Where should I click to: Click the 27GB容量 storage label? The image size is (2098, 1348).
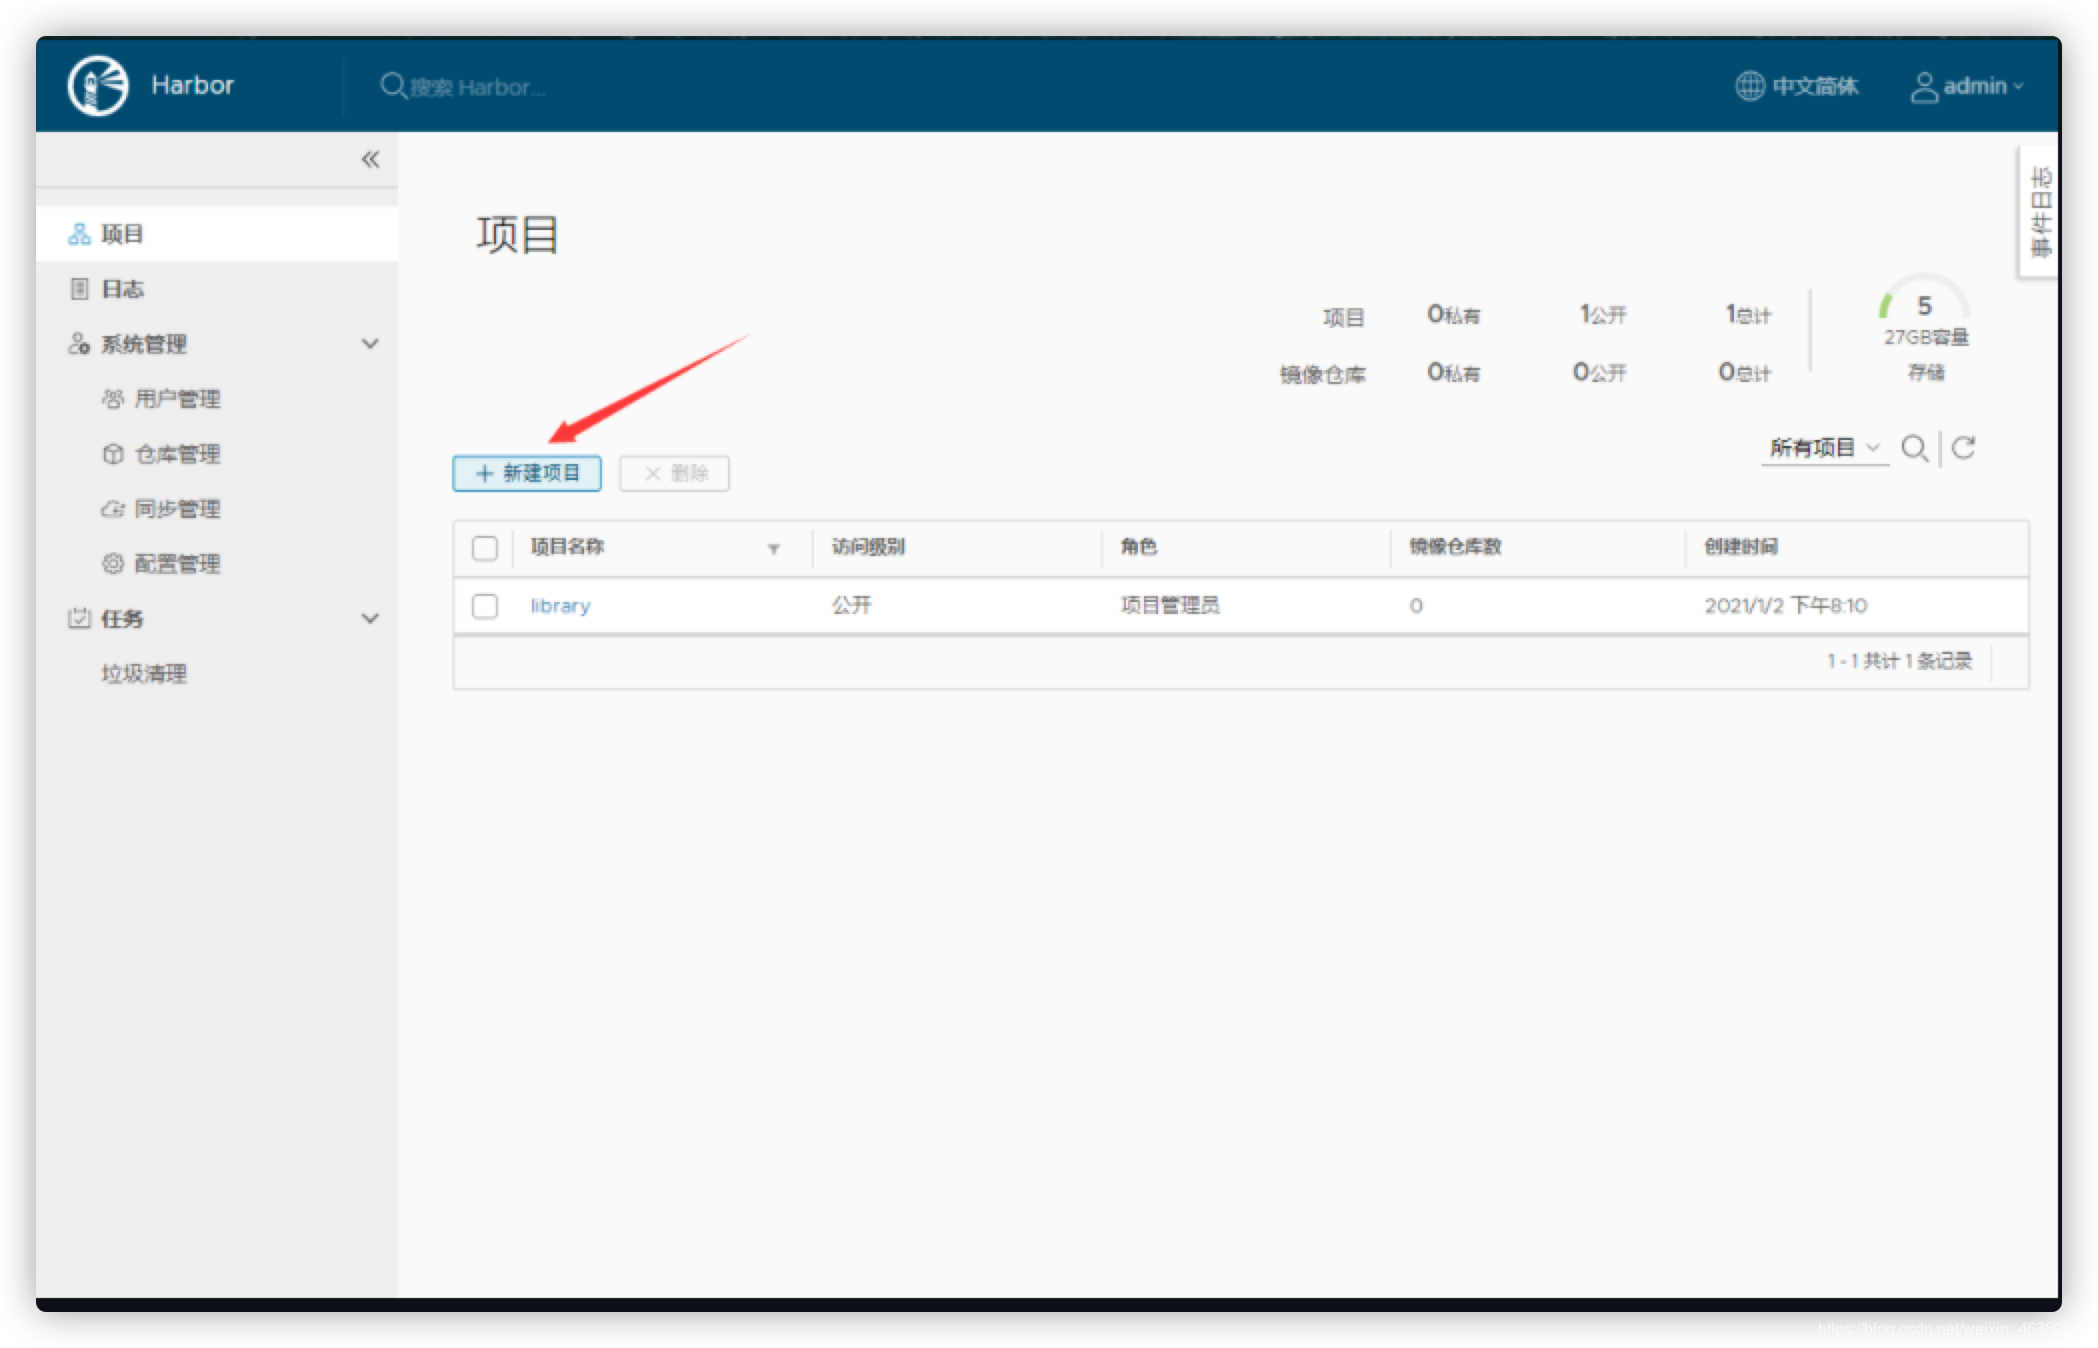pos(1926,337)
